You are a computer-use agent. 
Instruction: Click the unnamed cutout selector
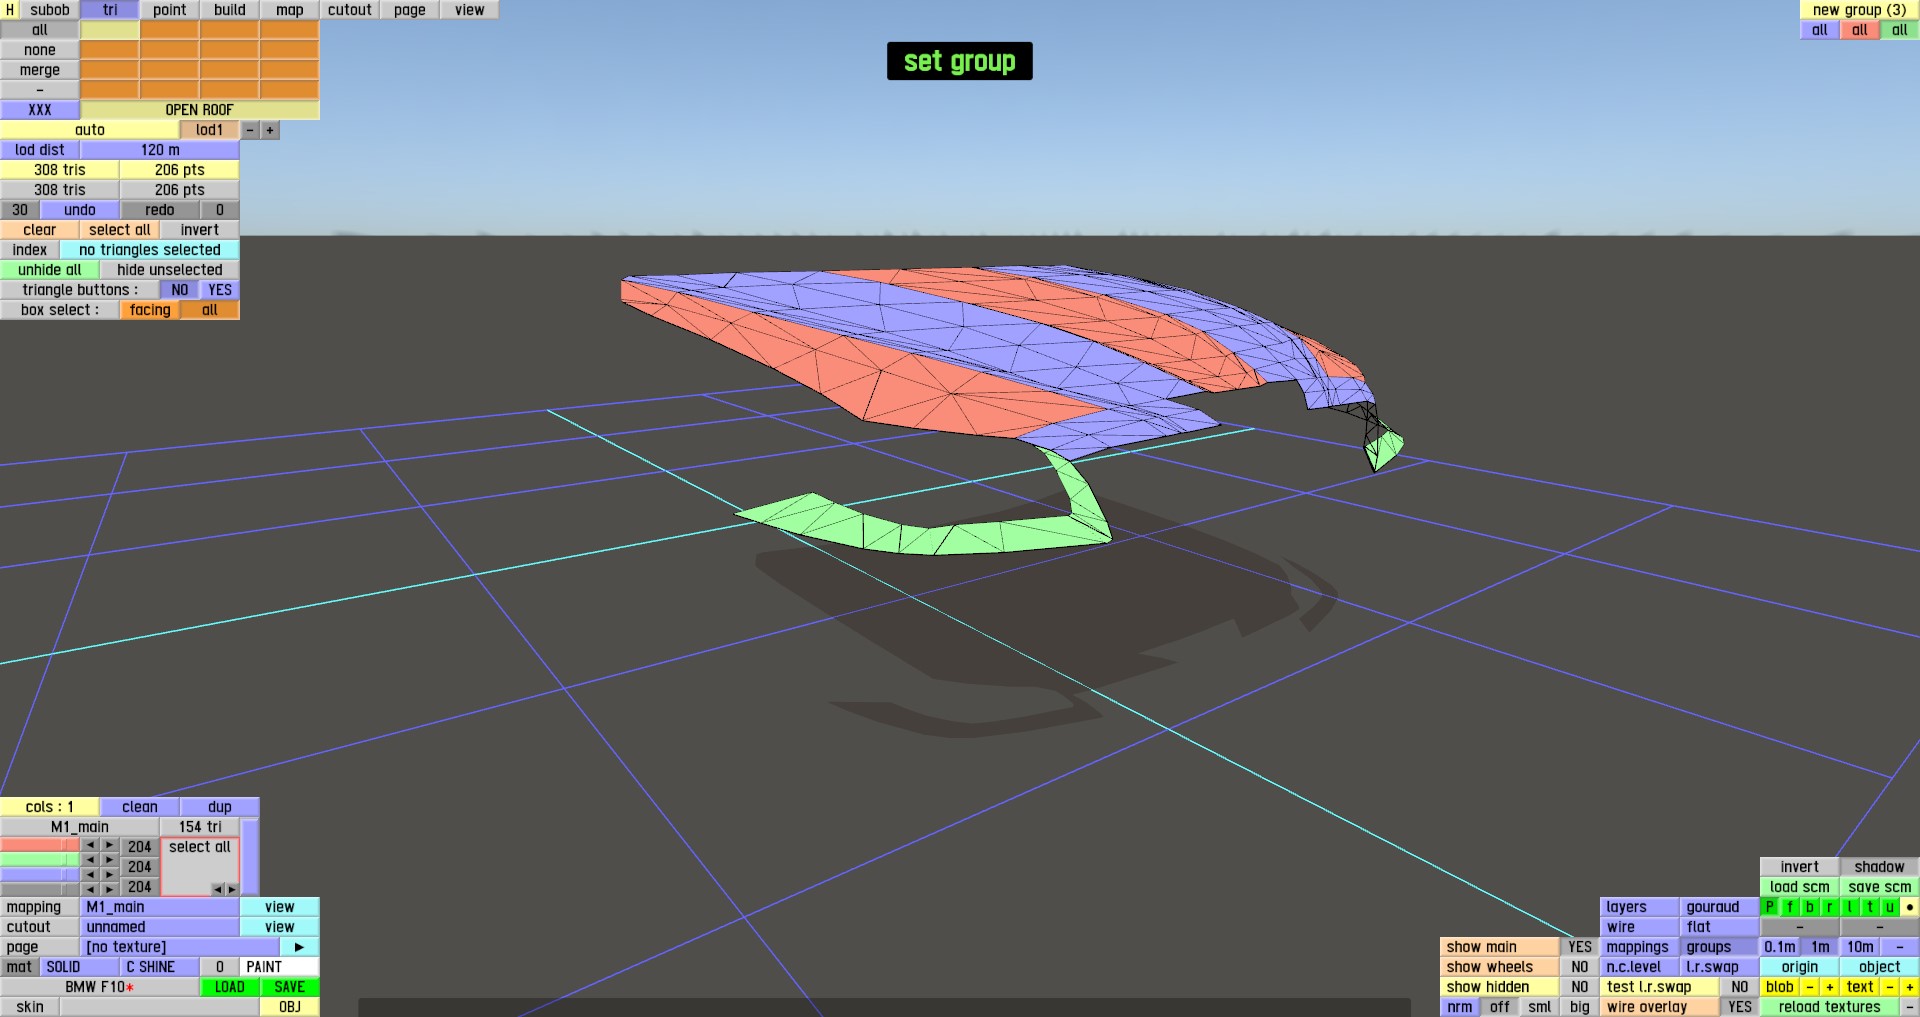click(160, 927)
